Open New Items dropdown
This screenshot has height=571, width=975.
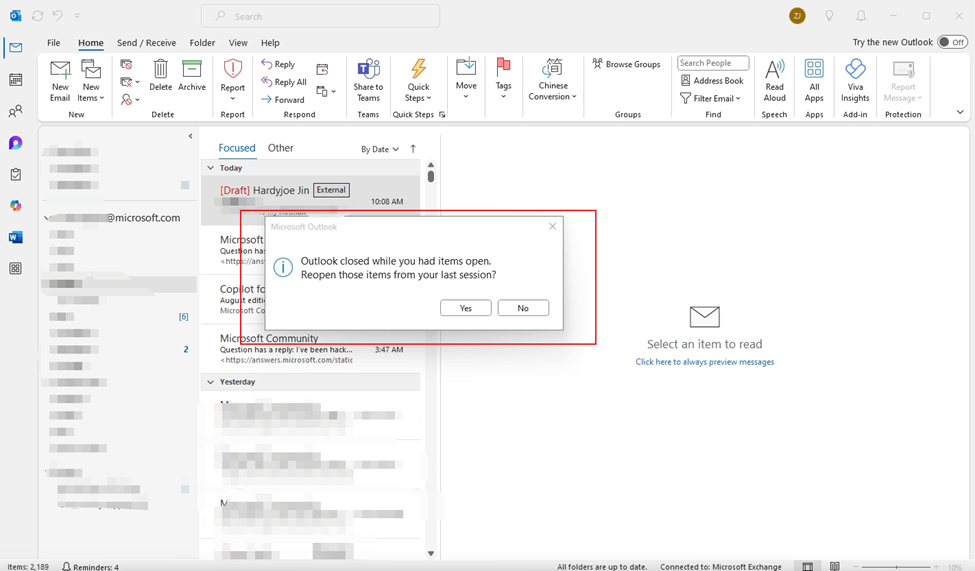(91, 81)
